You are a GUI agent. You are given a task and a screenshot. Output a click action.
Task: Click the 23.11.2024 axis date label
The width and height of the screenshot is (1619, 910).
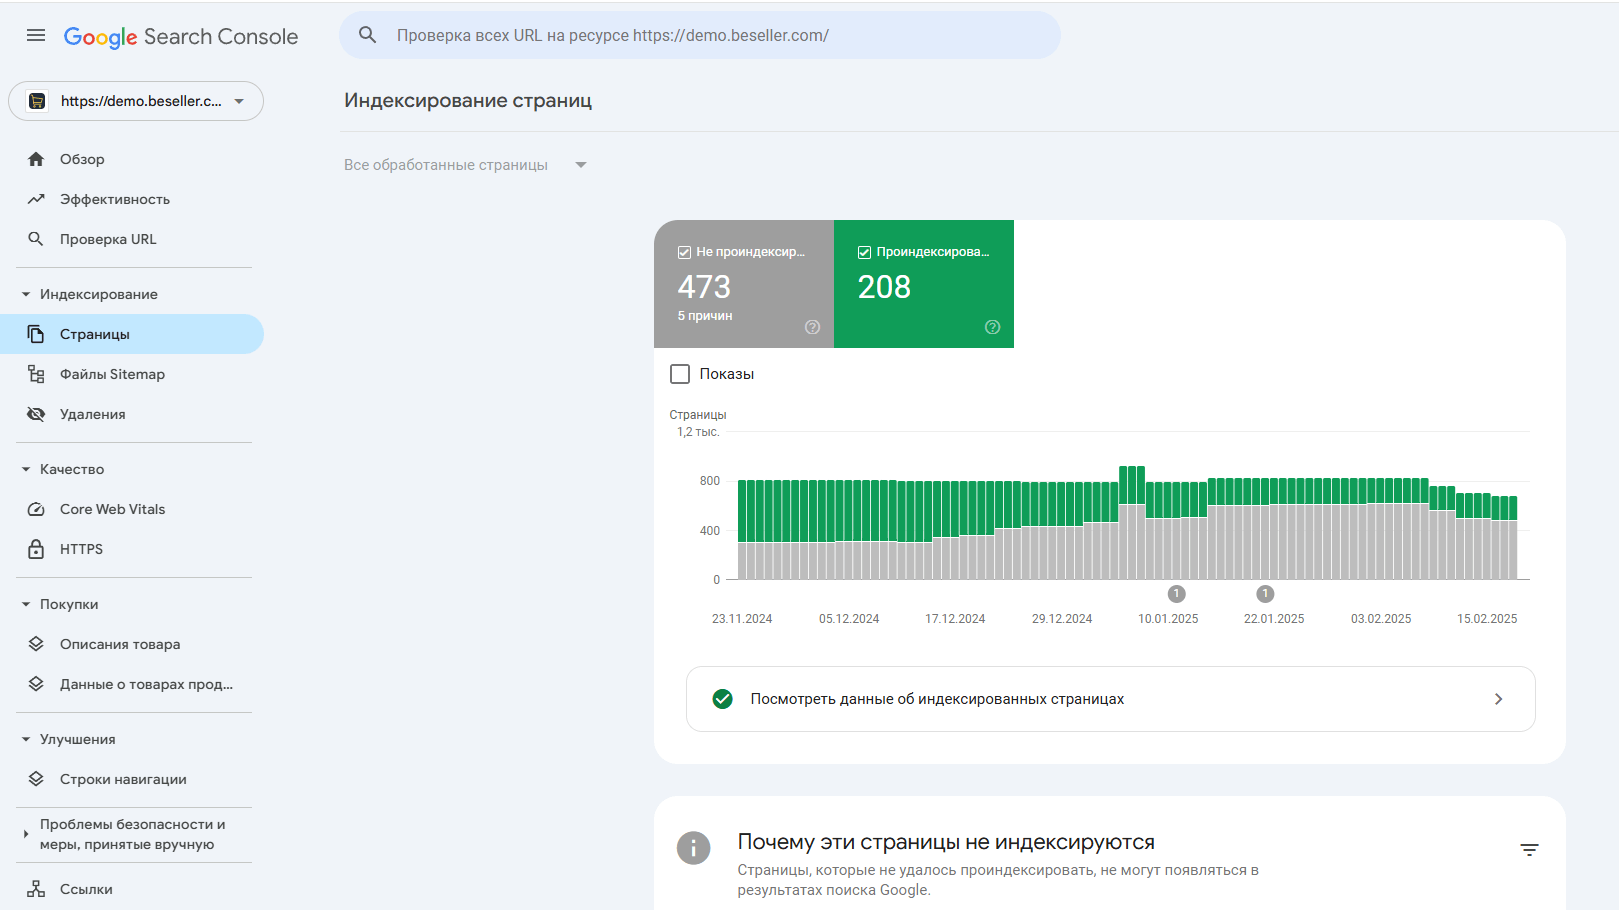[x=742, y=619]
